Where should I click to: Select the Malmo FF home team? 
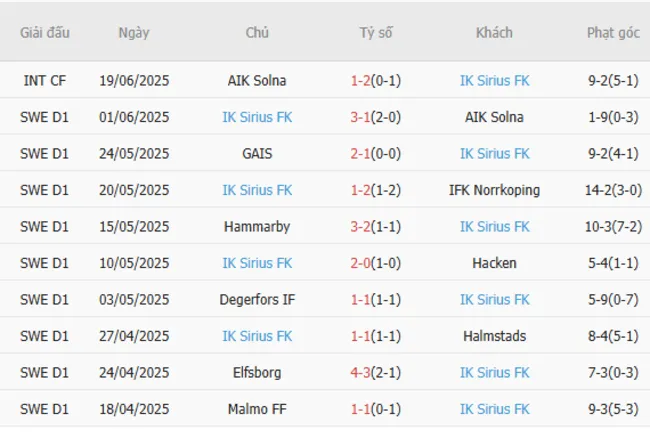257,410
